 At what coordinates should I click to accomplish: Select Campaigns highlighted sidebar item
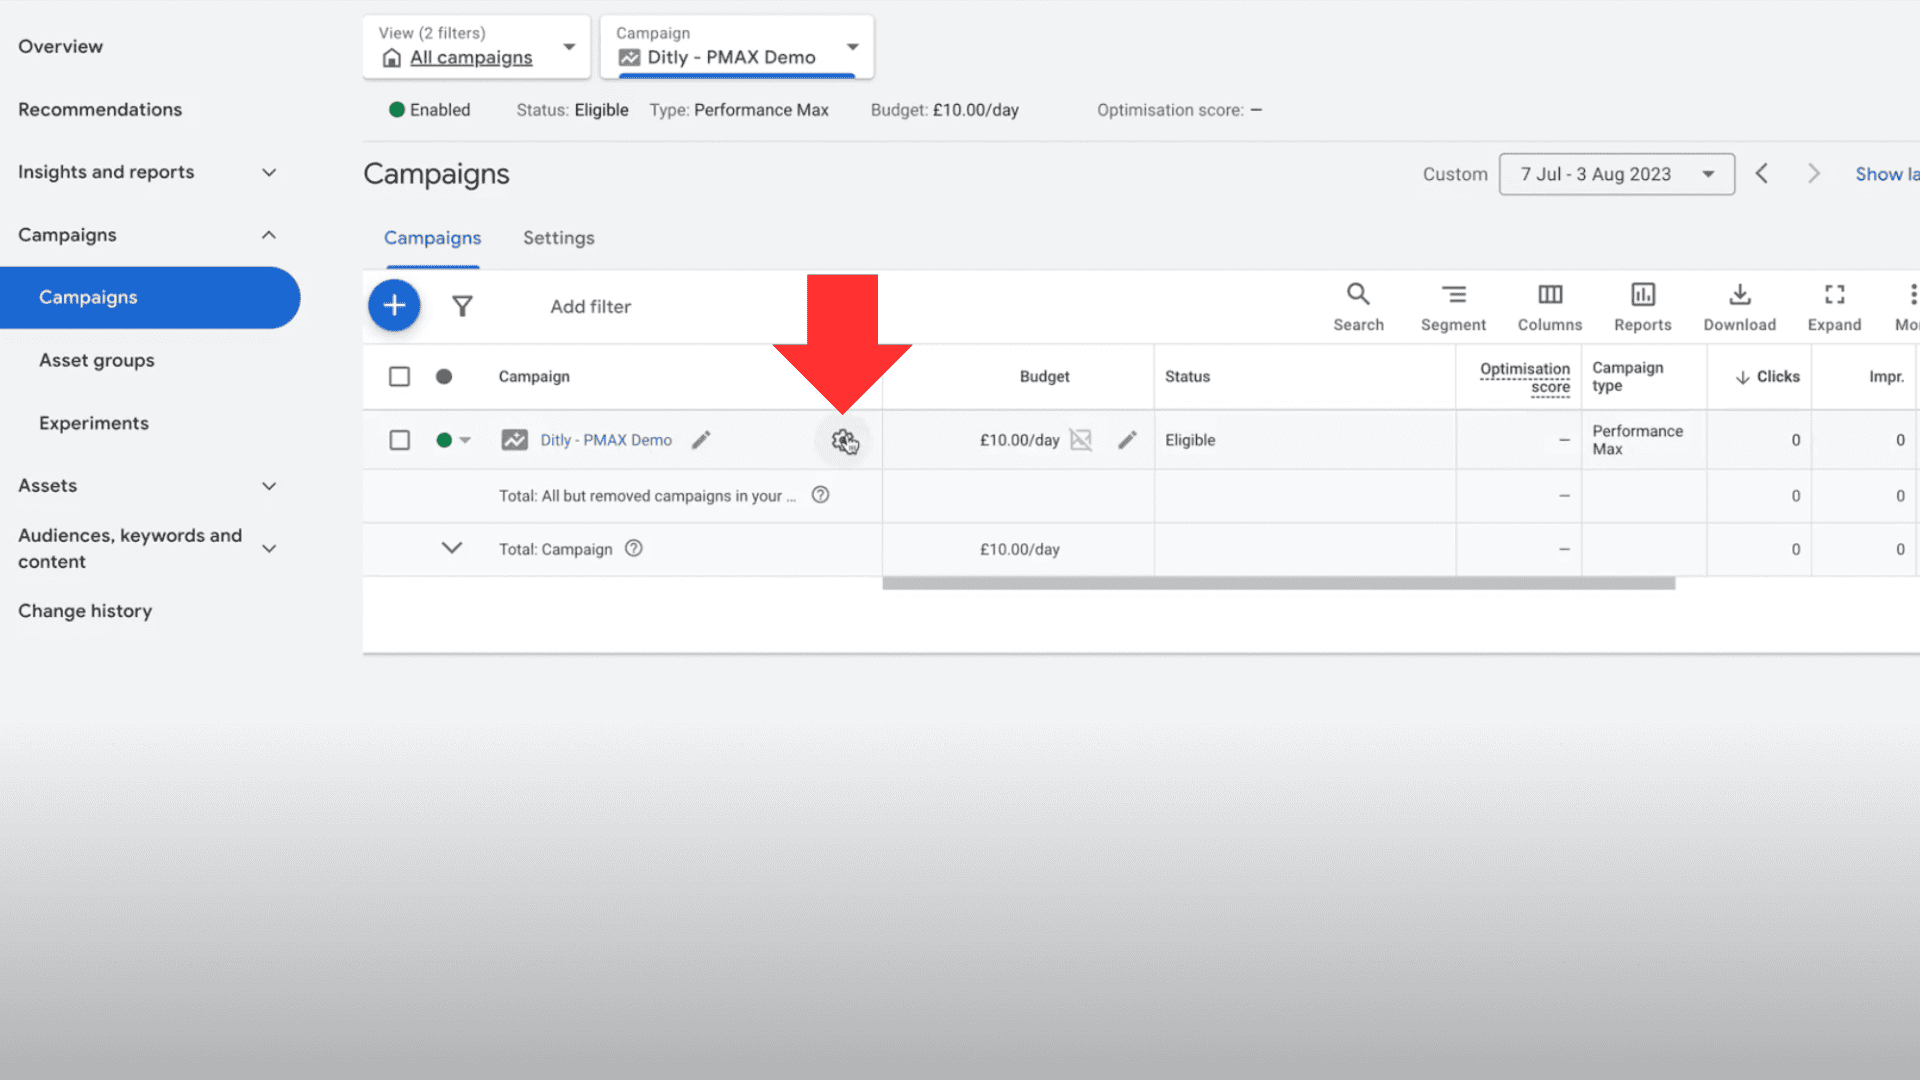[x=150, y=297]
